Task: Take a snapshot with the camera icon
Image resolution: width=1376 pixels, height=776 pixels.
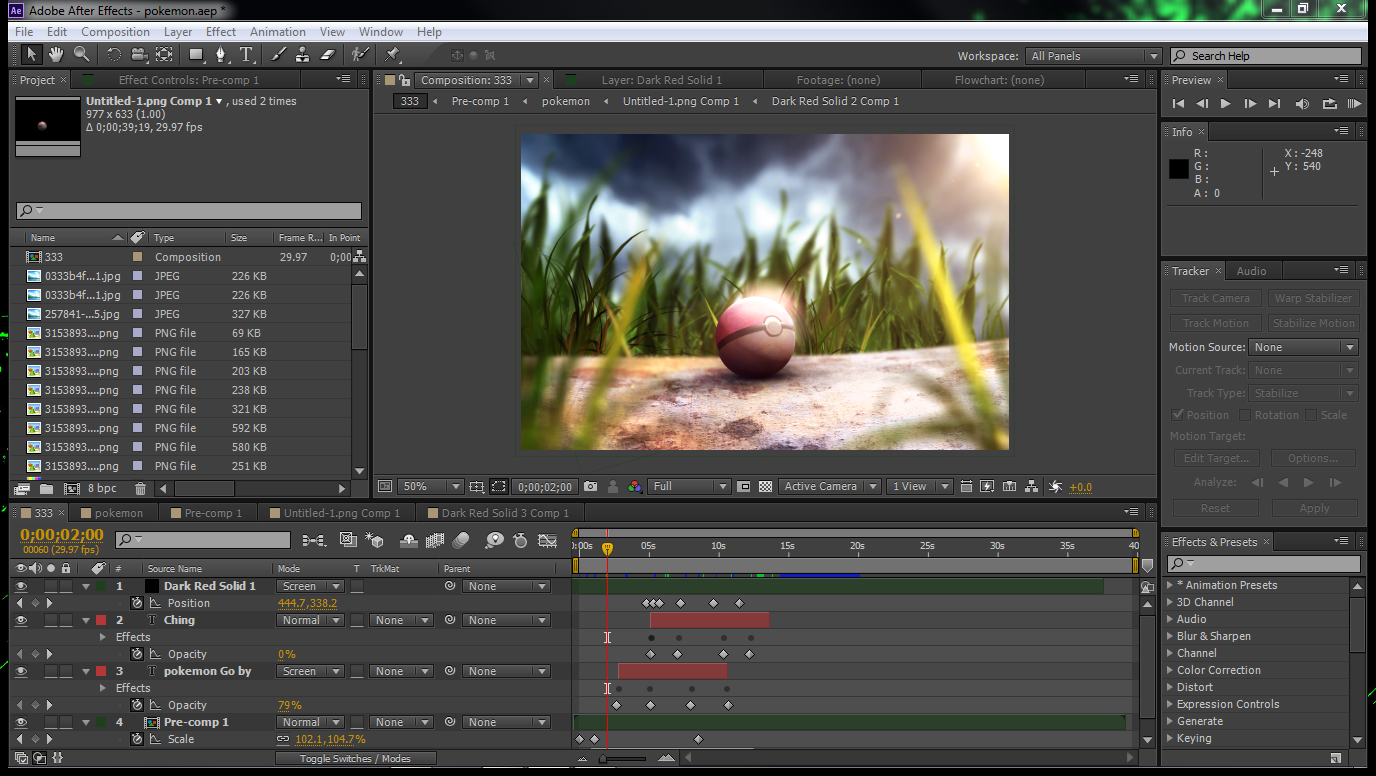Action: (x=590, y=487)
